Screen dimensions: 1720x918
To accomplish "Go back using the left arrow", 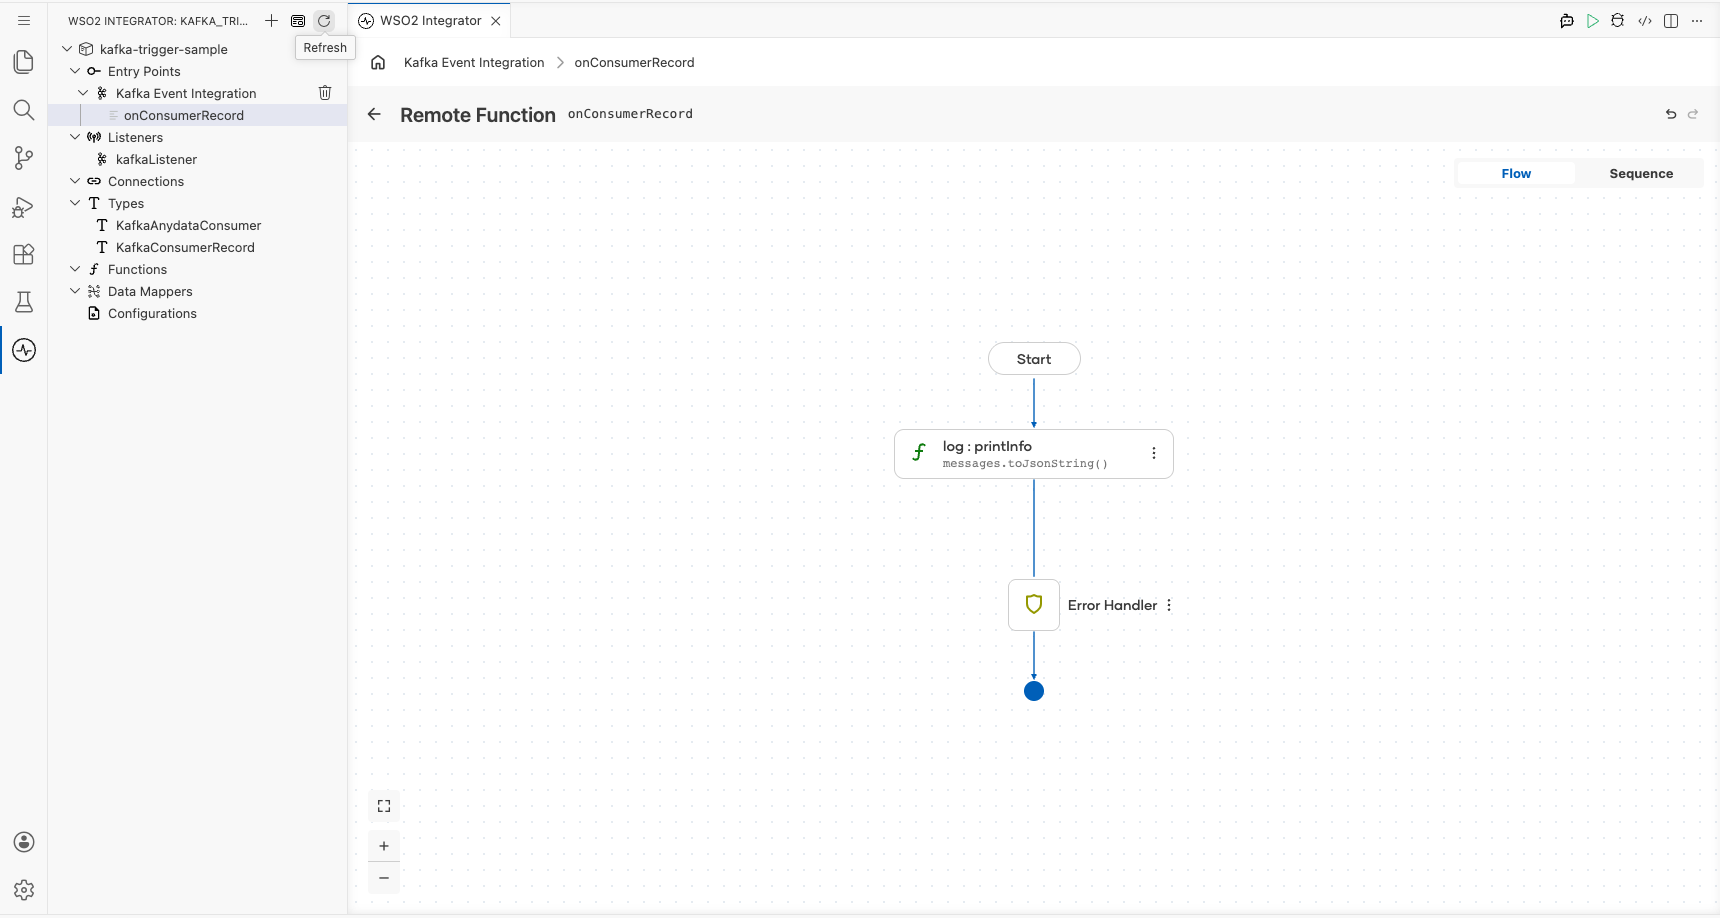I will click(x=374, y=114).
